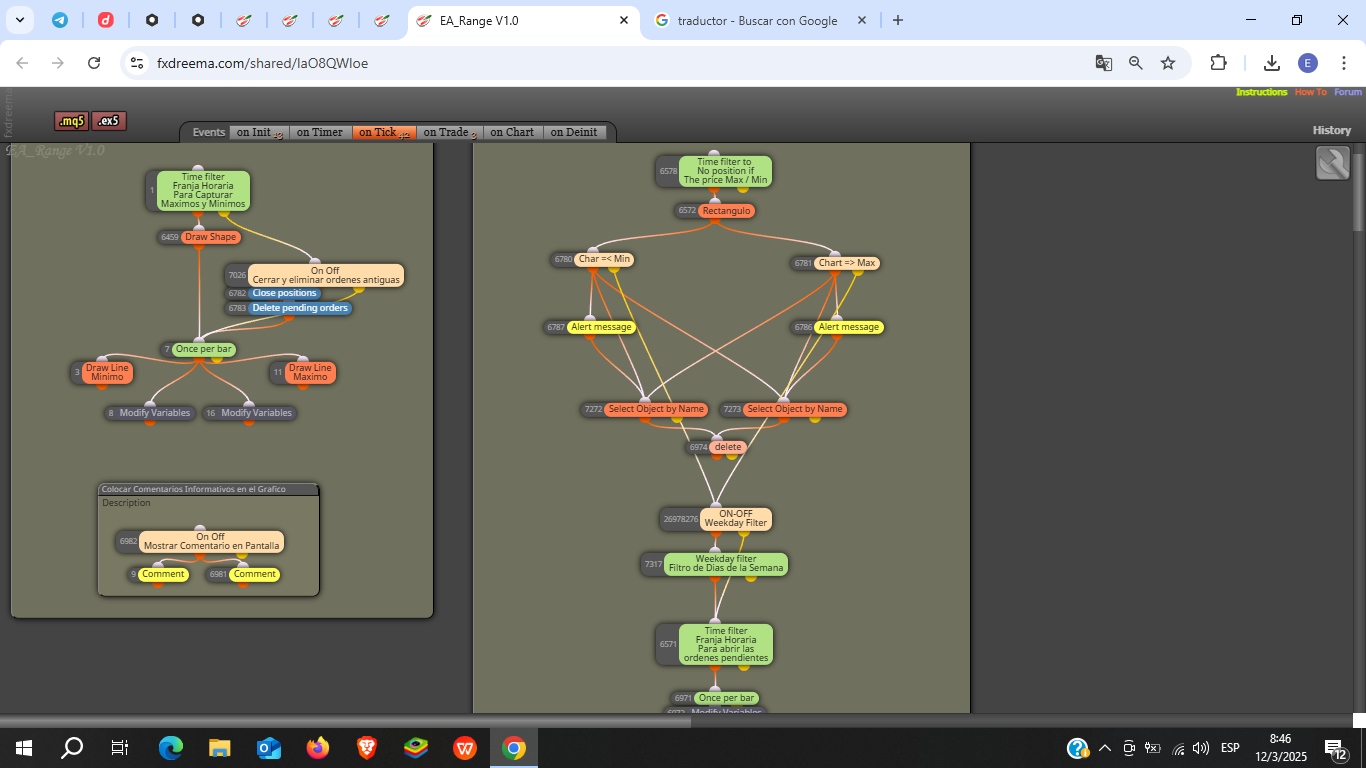
Task: Select the Draw Shape block 6459
Action: (210, 237)
